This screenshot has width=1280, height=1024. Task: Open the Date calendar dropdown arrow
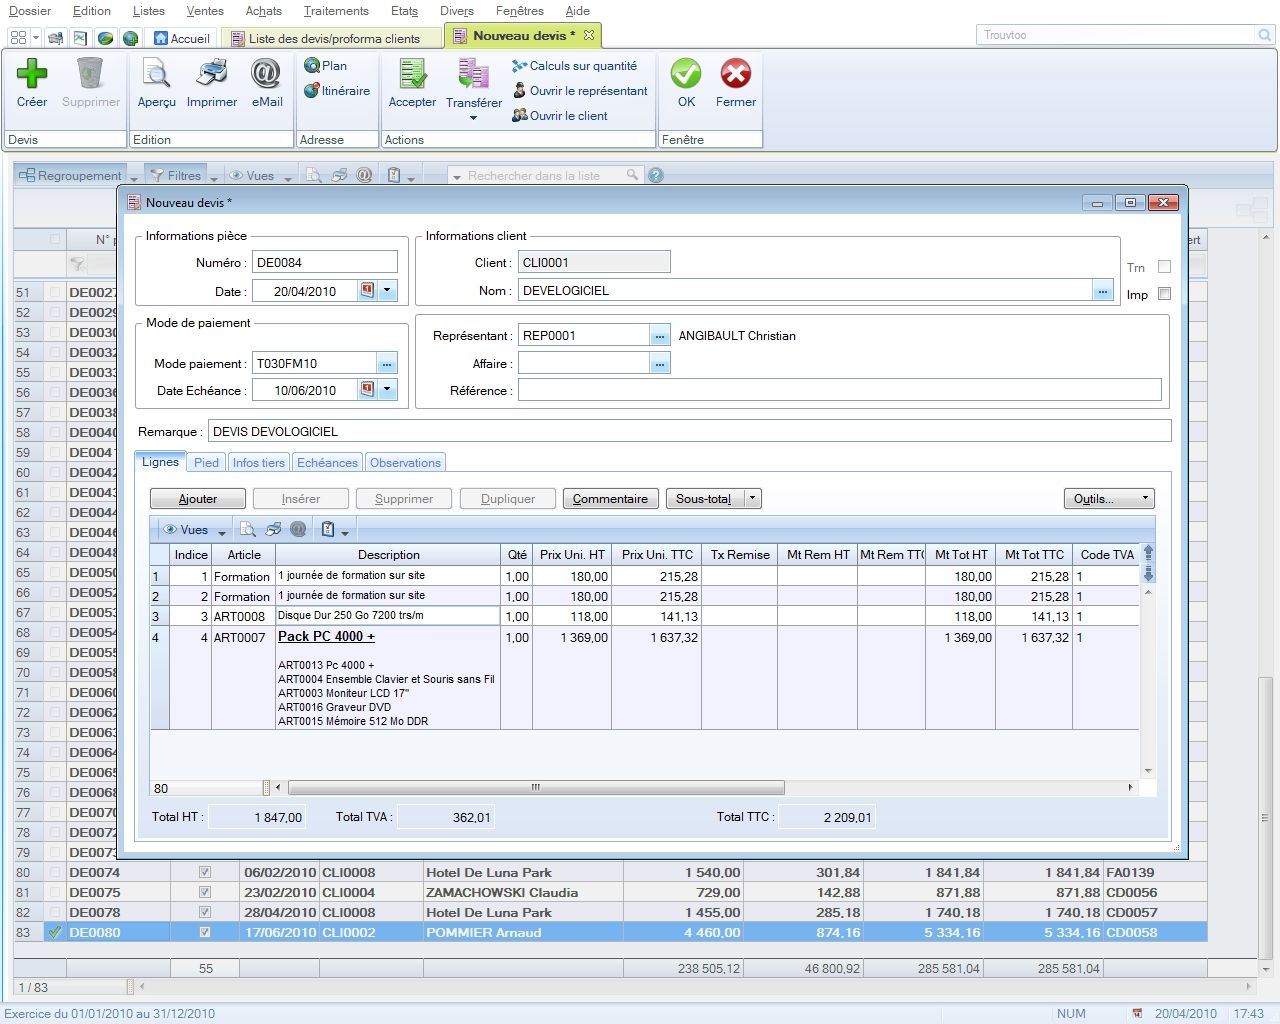click(x=388, y=291)
